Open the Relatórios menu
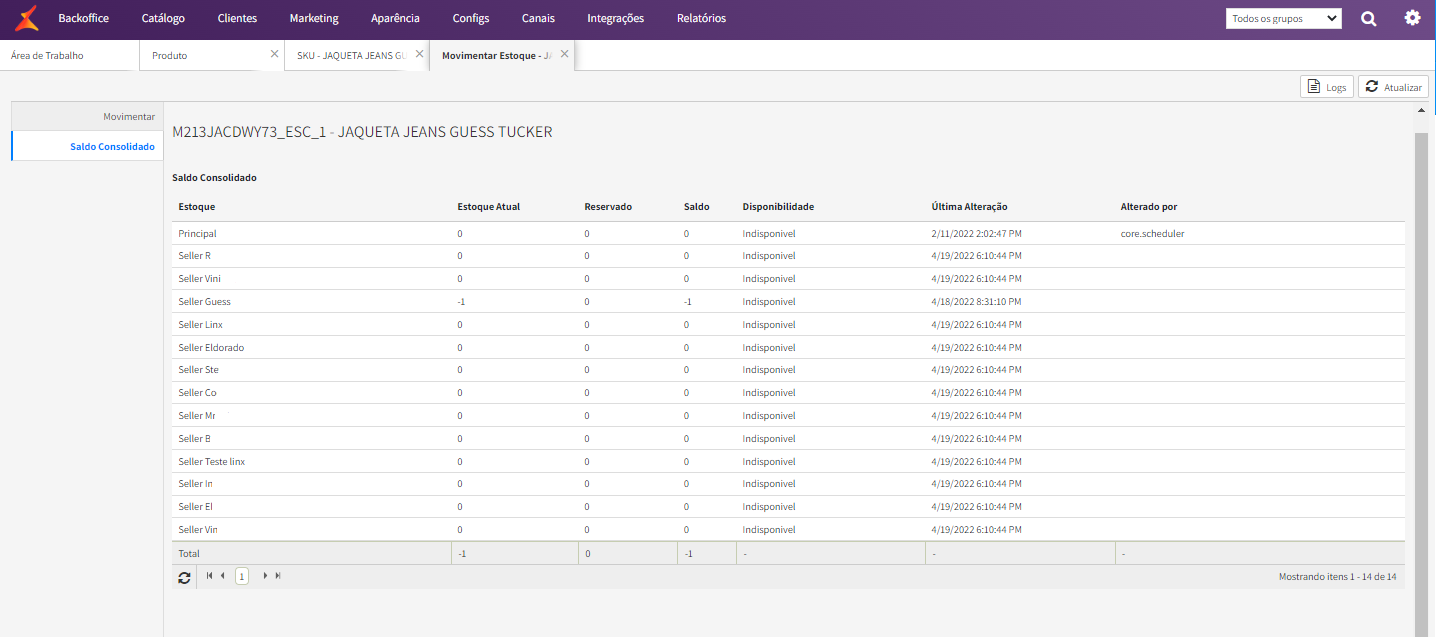Image resolution: width=1436 pixels, height=637 pixels. tap(702, 18)
